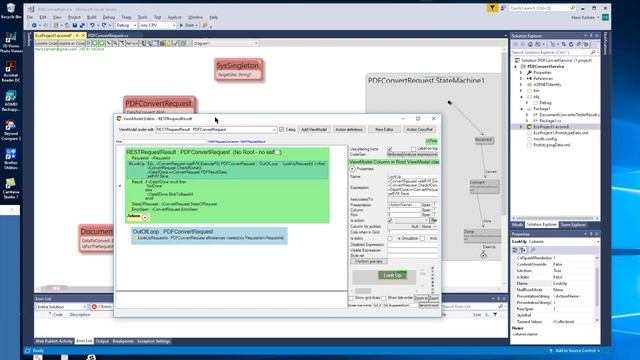
Task: Click the Properties panel Categorized icon
Action: (515, 250)
